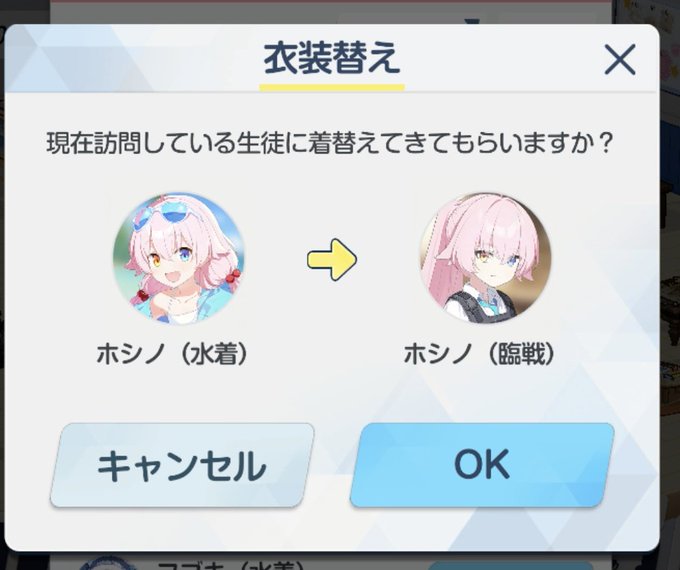
Task: Tap the partially hidden blue button behind dialog
Action: click(512, 565)
